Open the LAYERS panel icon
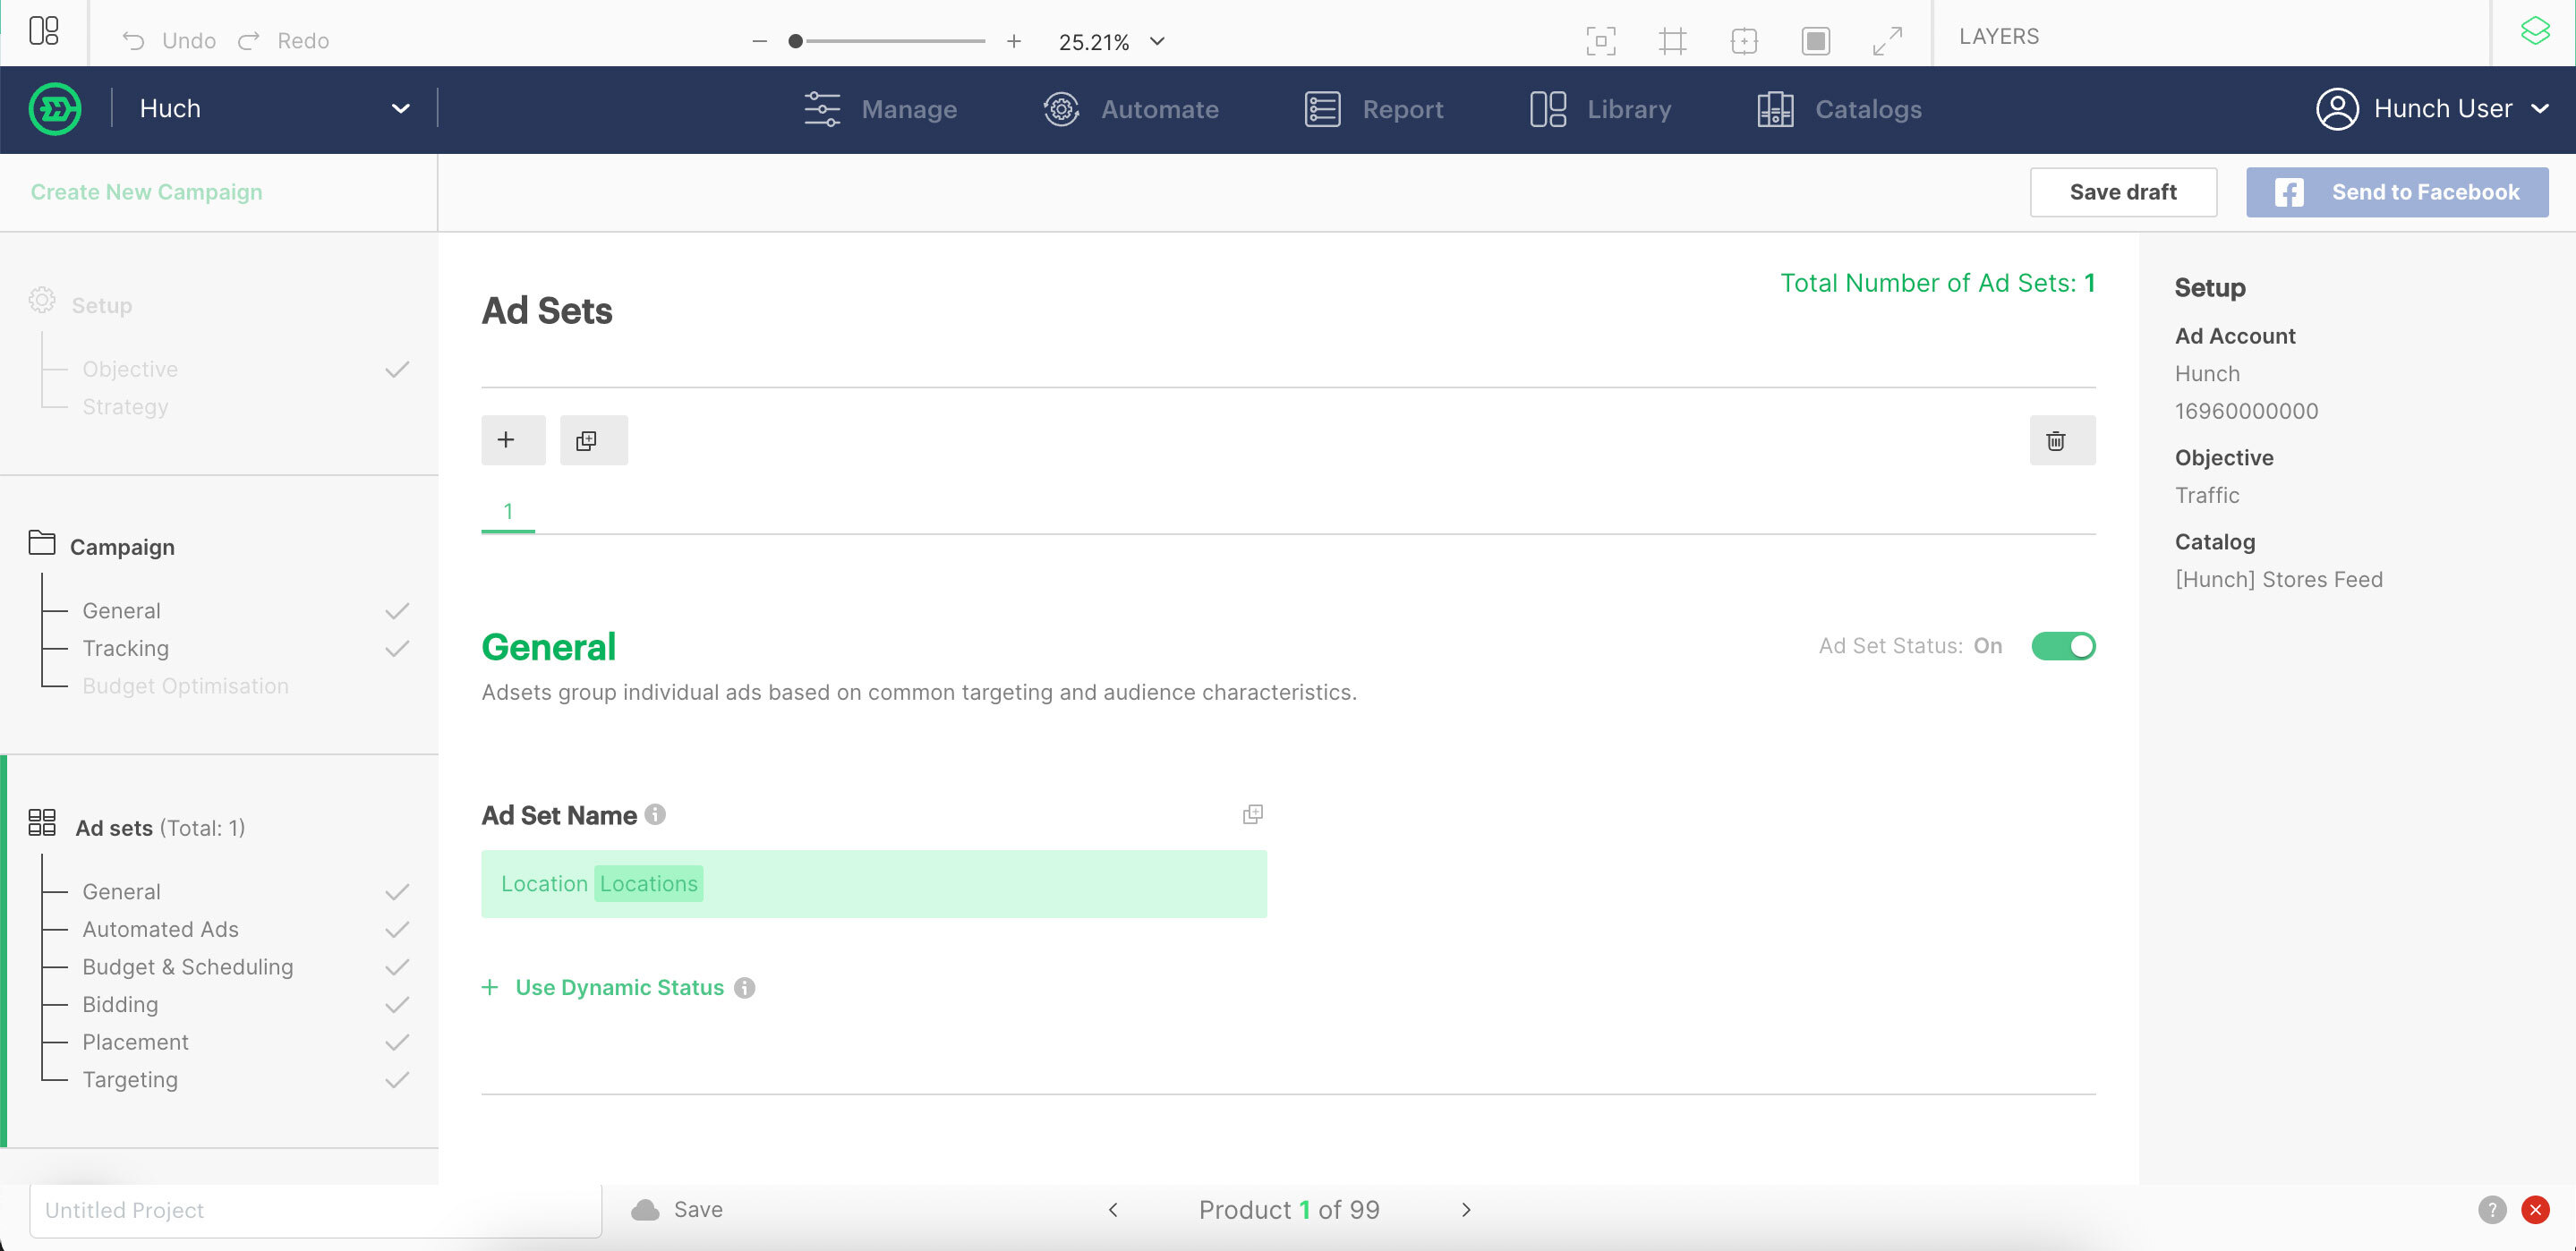 pyautogui.click(x=2536, y=31)
